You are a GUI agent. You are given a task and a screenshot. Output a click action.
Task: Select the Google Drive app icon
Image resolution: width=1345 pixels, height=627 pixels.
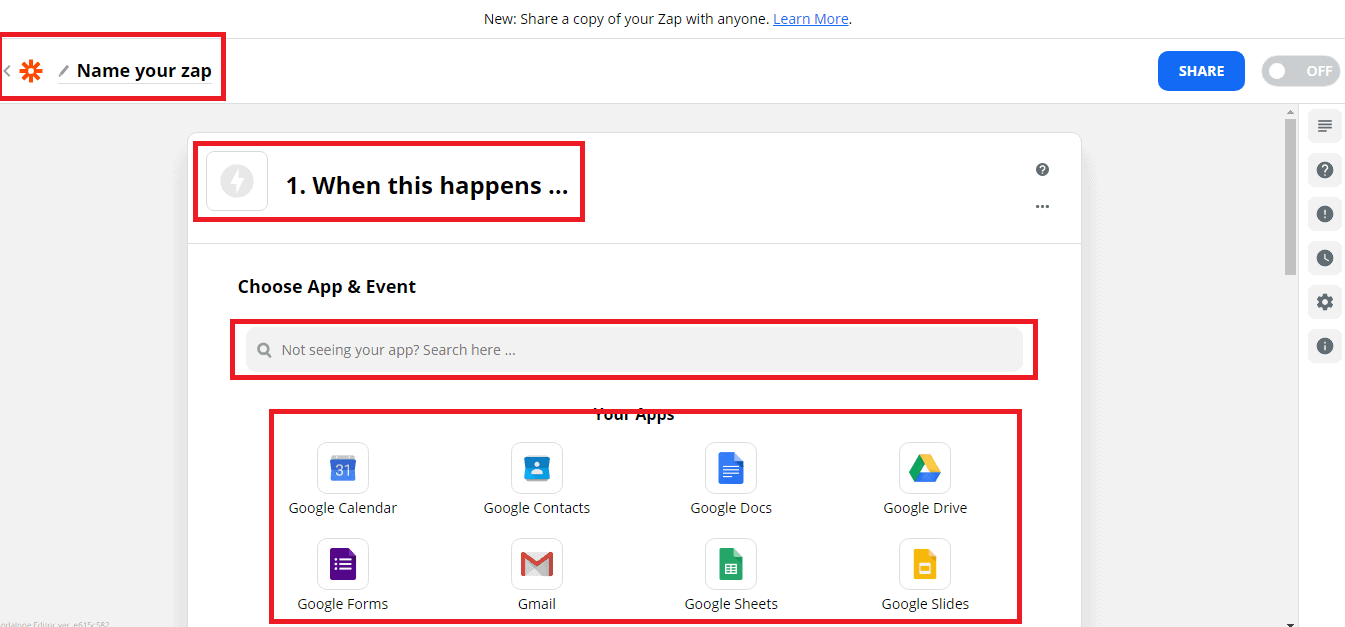click(x=925, y=468)
